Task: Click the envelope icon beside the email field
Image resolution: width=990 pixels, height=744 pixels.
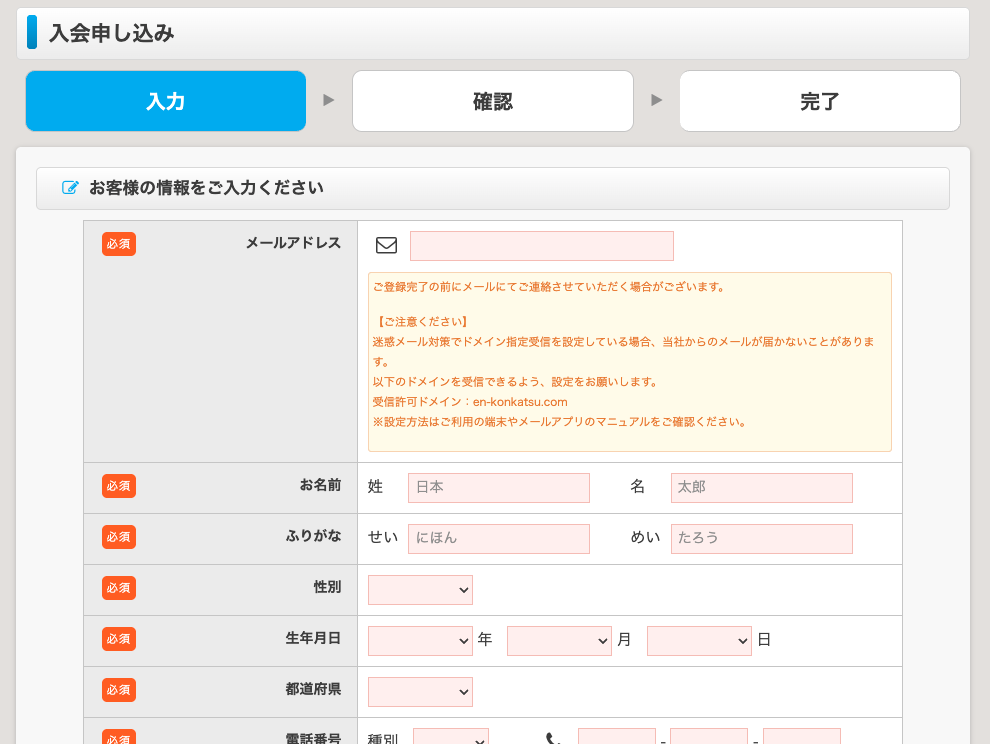Action: (x=386, y=245)
